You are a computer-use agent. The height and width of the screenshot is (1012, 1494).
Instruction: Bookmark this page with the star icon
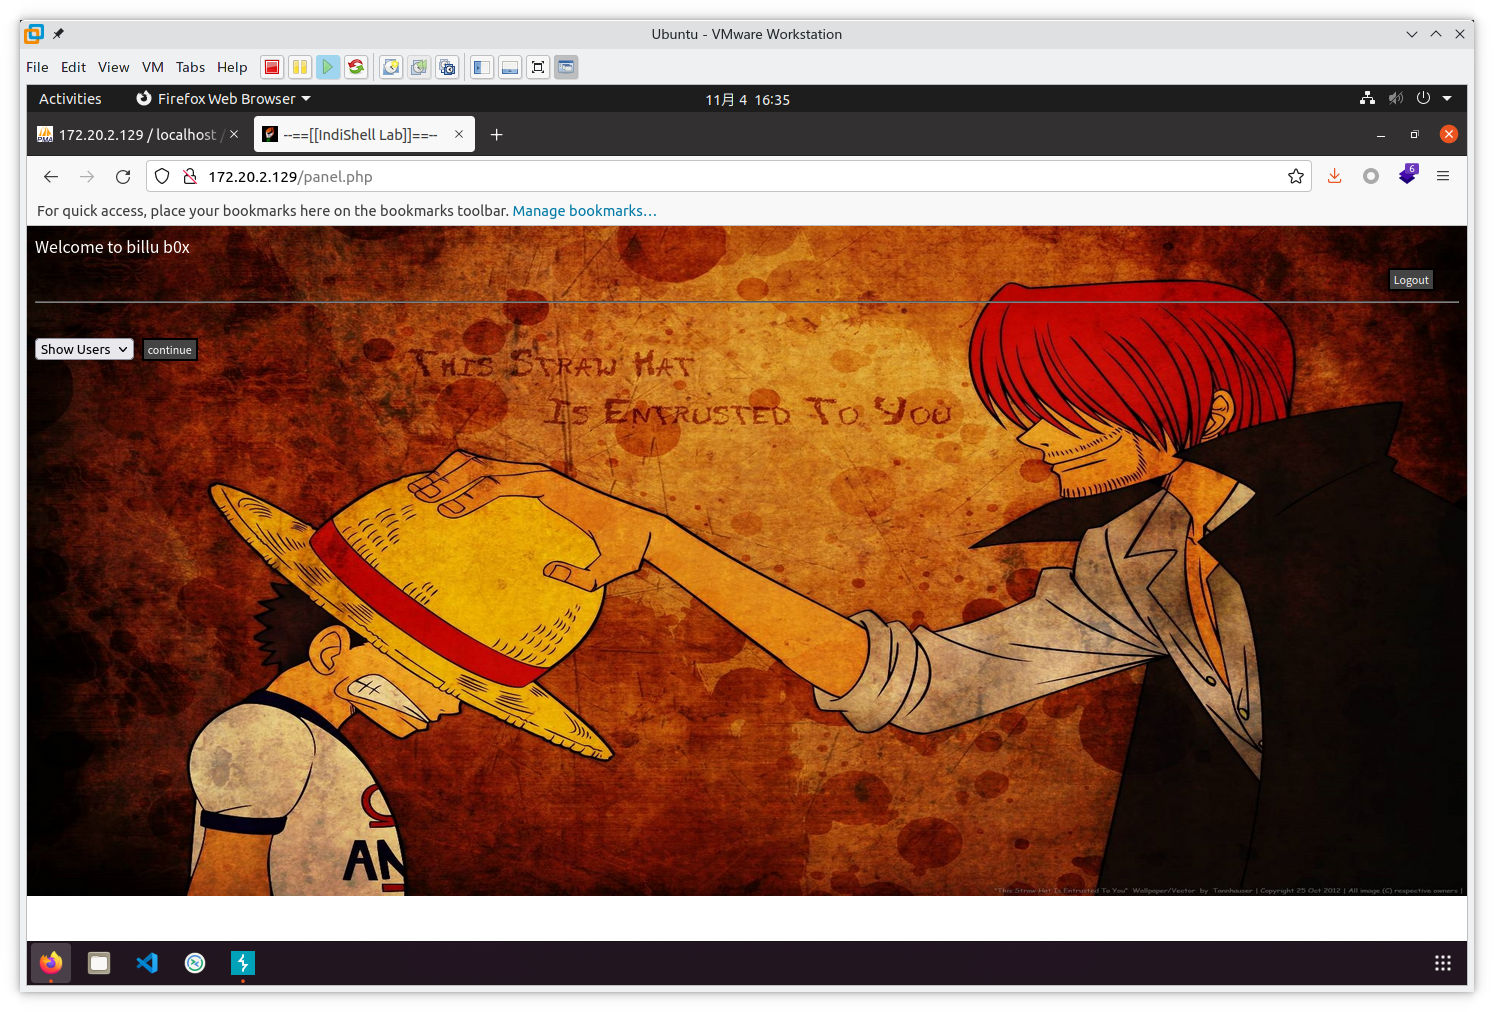point(1296,177)
